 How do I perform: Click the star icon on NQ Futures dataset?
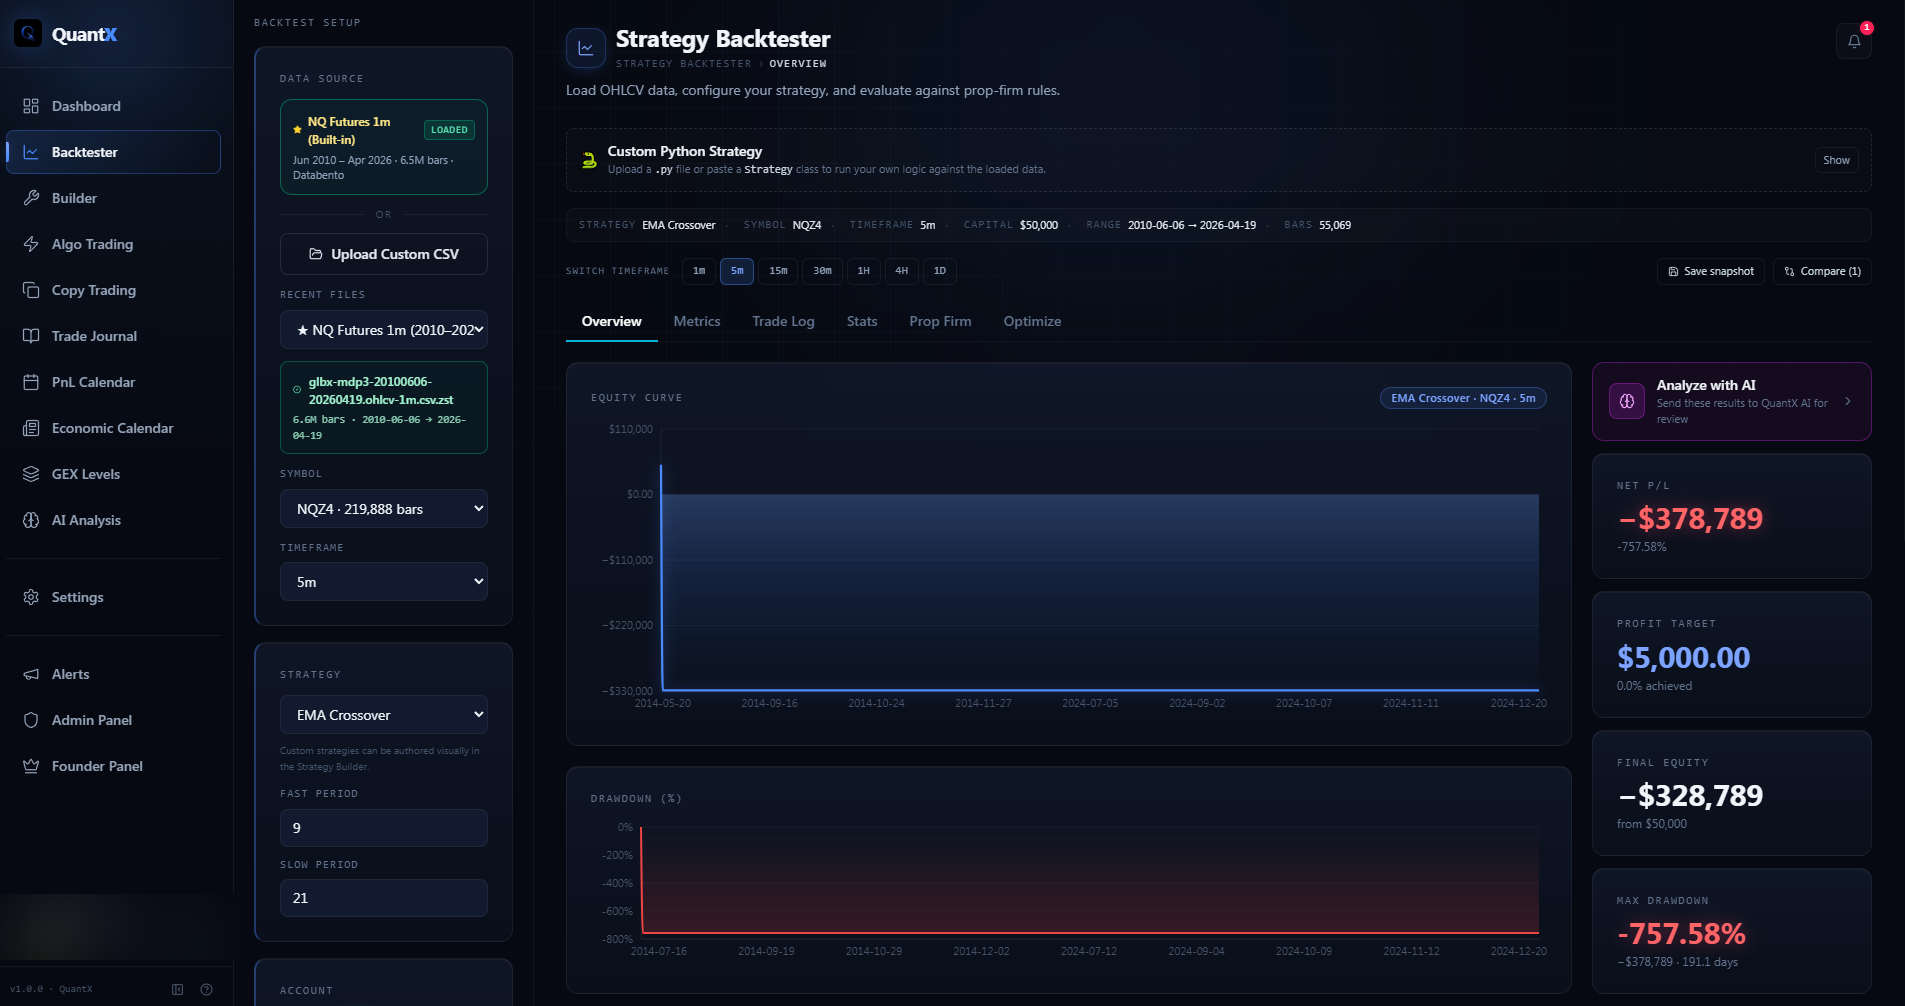point(297,130)
